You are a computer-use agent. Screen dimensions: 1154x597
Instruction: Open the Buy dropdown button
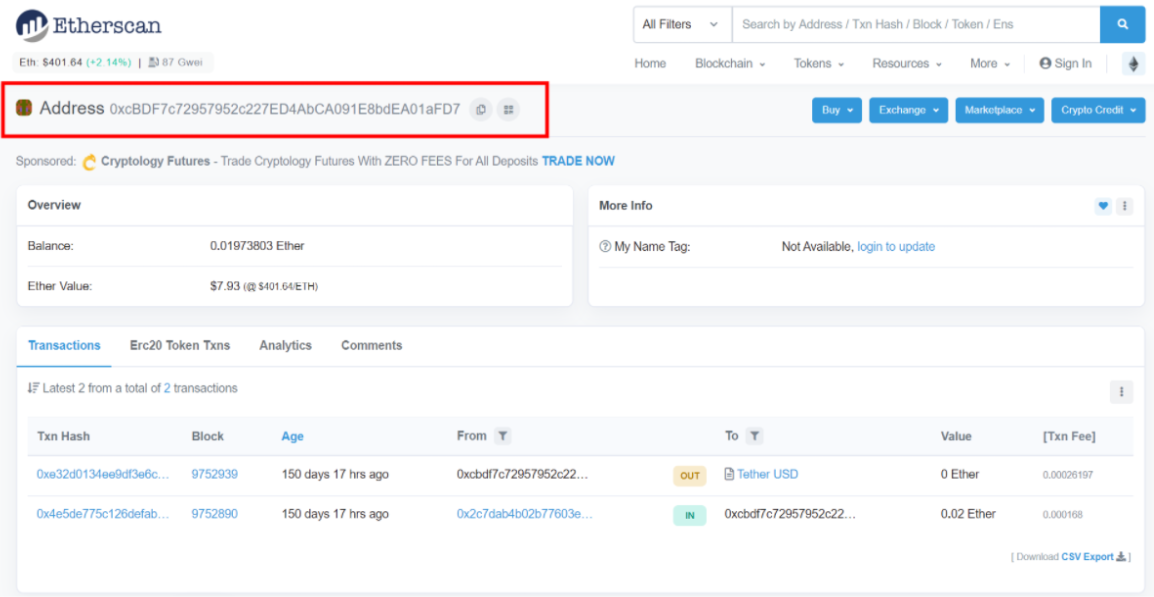coord(837,110)
